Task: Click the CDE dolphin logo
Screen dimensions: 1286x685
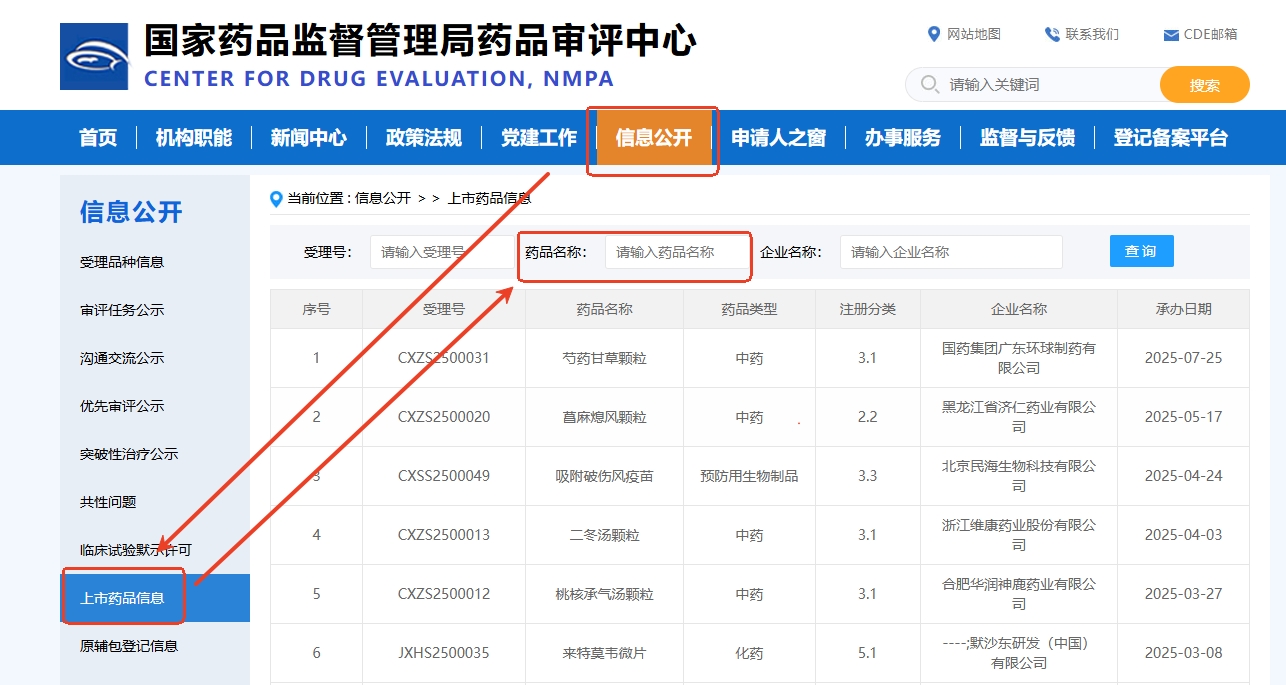Action: tap(94, 57)
